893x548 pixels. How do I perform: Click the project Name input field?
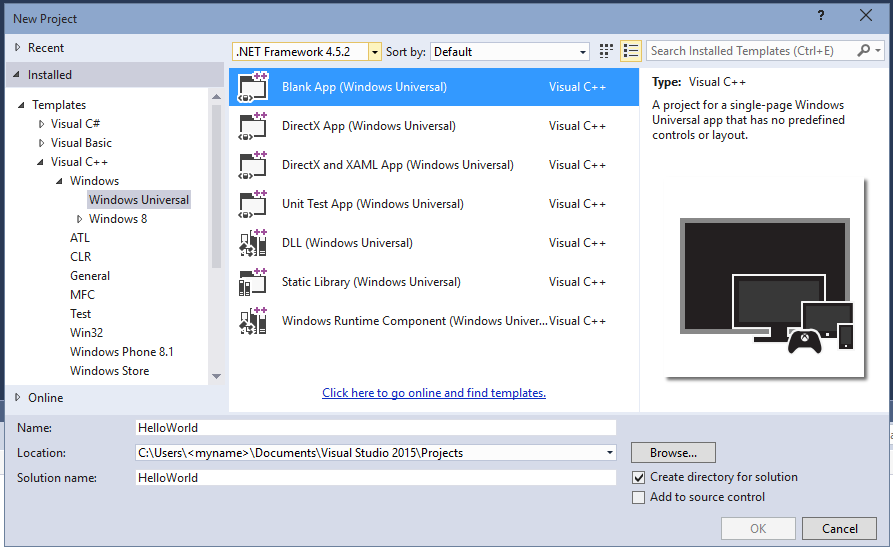coord(376,428)
